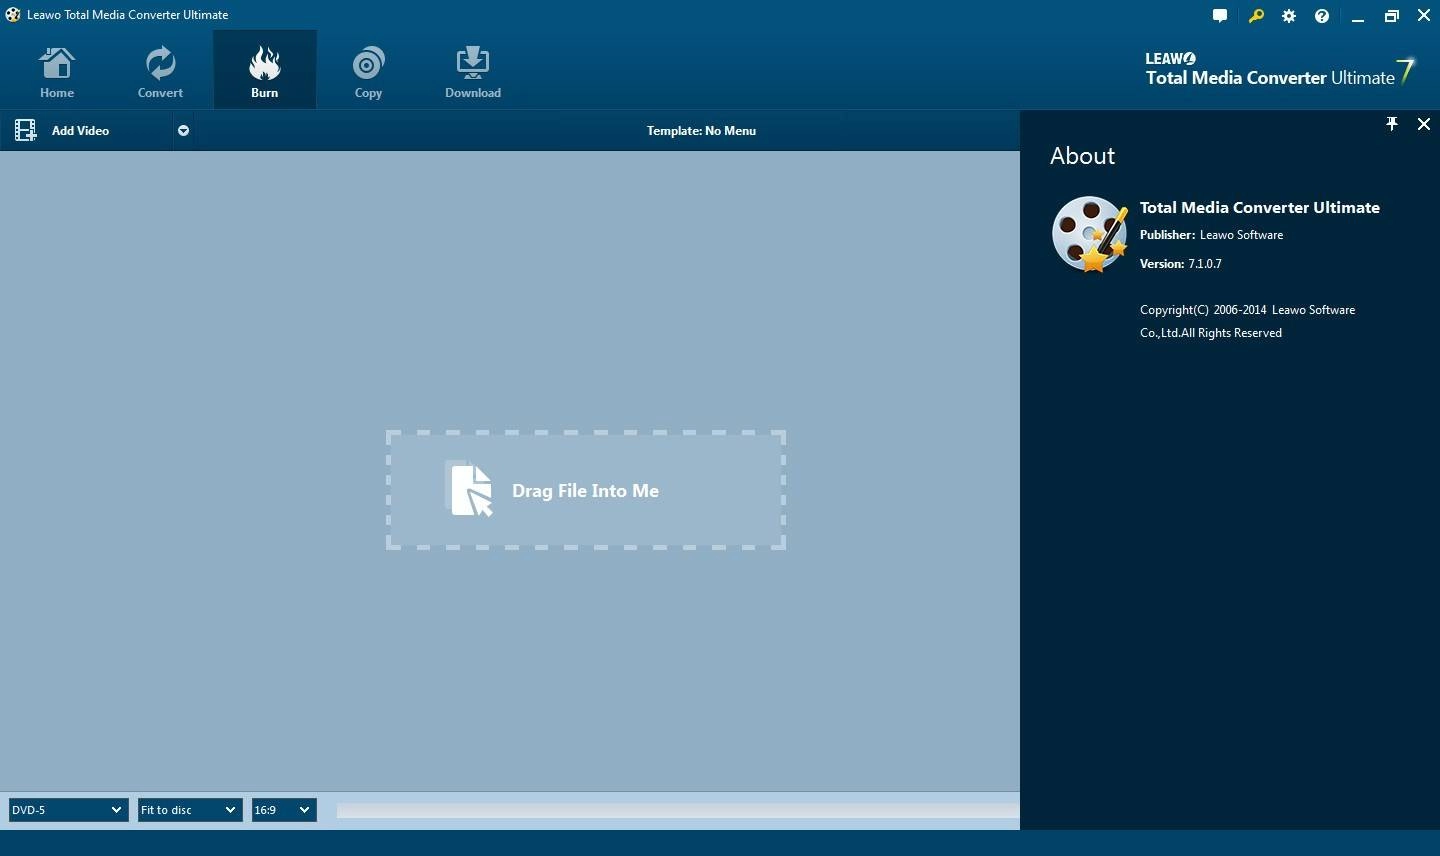1440x856 pixels.
Task: Click the Add Video button
Action: coord(87,131)
